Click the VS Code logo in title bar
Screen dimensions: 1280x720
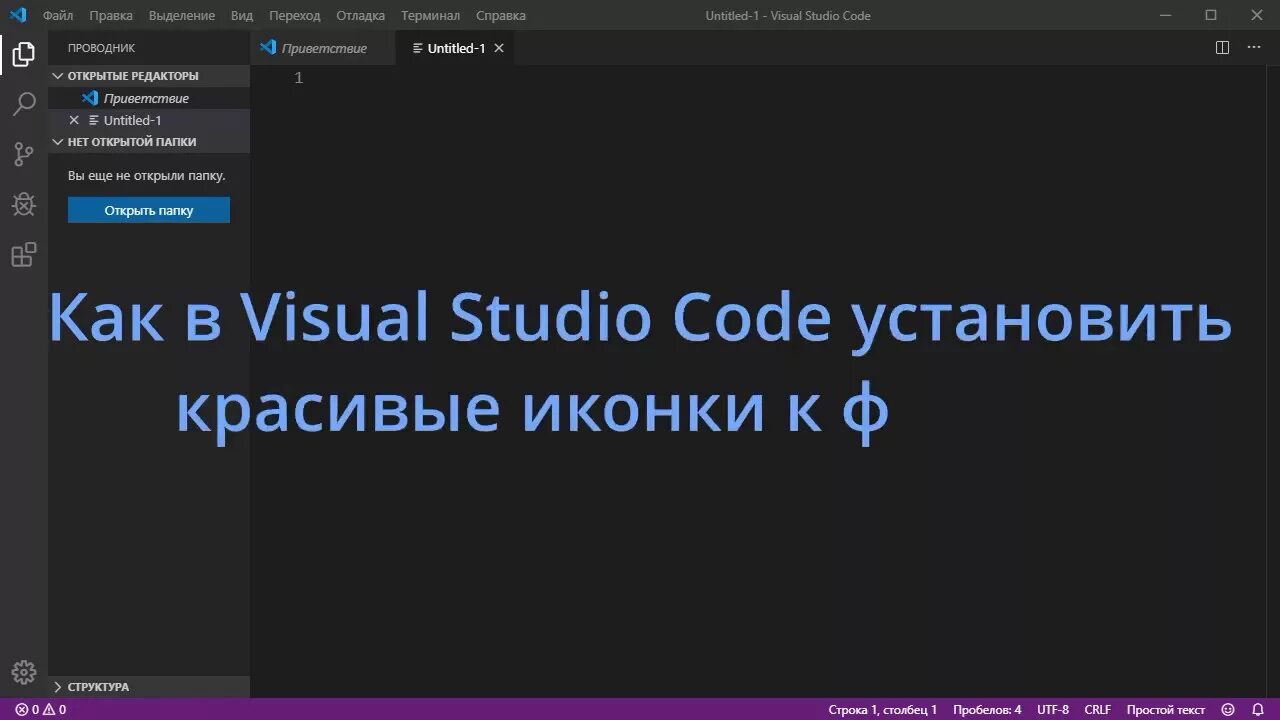(18, 15)
